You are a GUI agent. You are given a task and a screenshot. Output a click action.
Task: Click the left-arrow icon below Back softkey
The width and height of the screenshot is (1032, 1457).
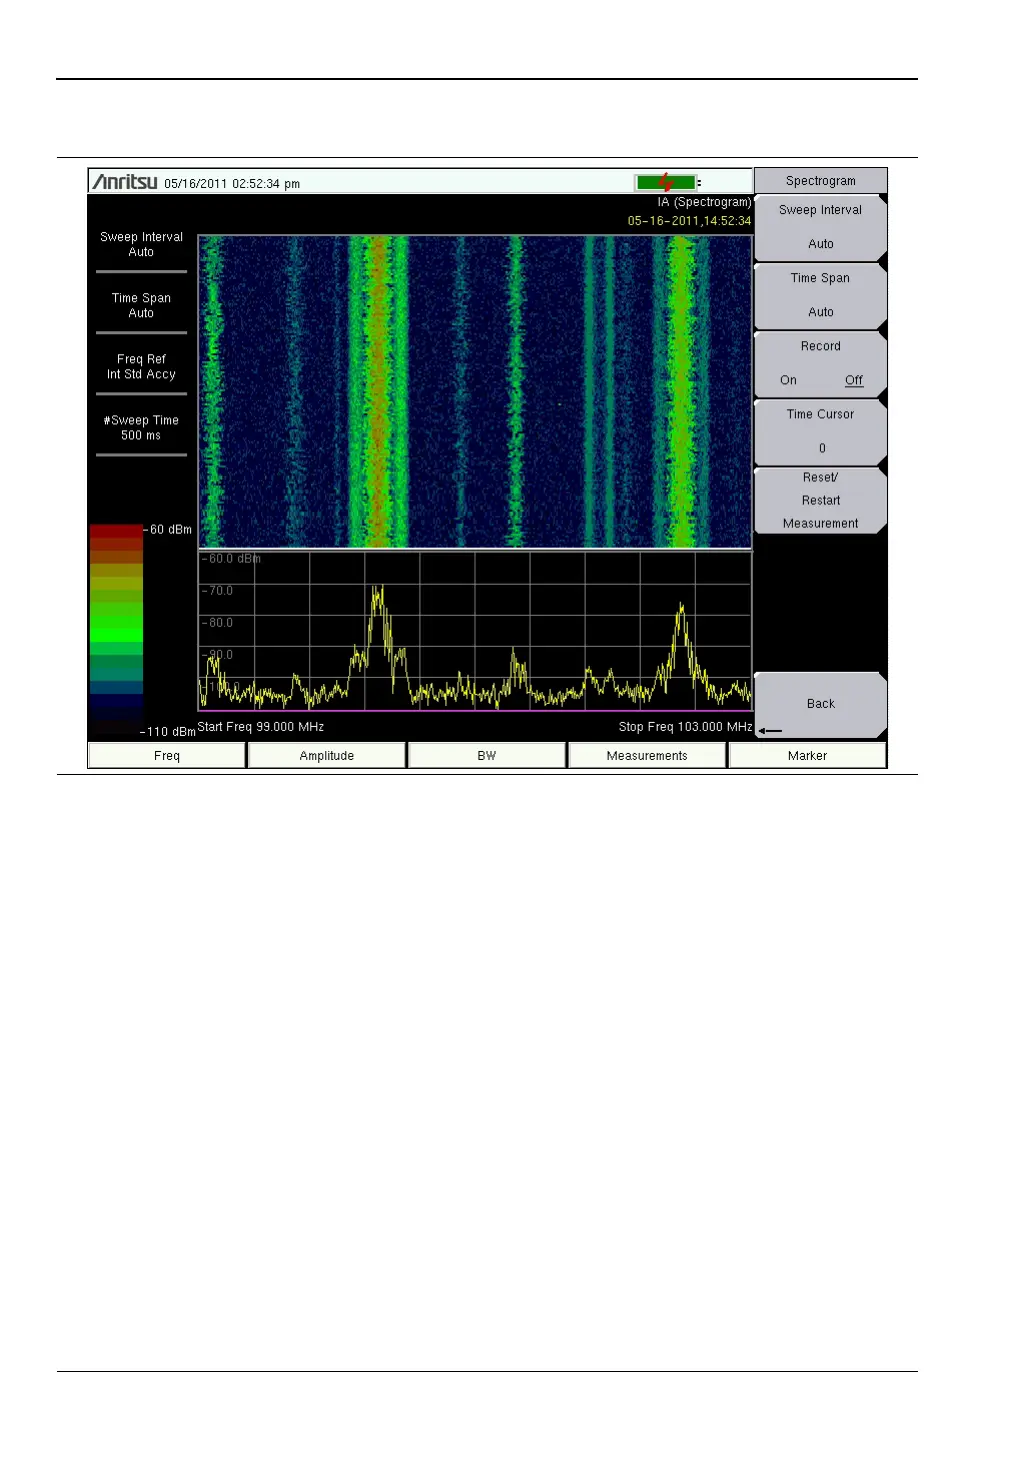click(x=770, y=731)
